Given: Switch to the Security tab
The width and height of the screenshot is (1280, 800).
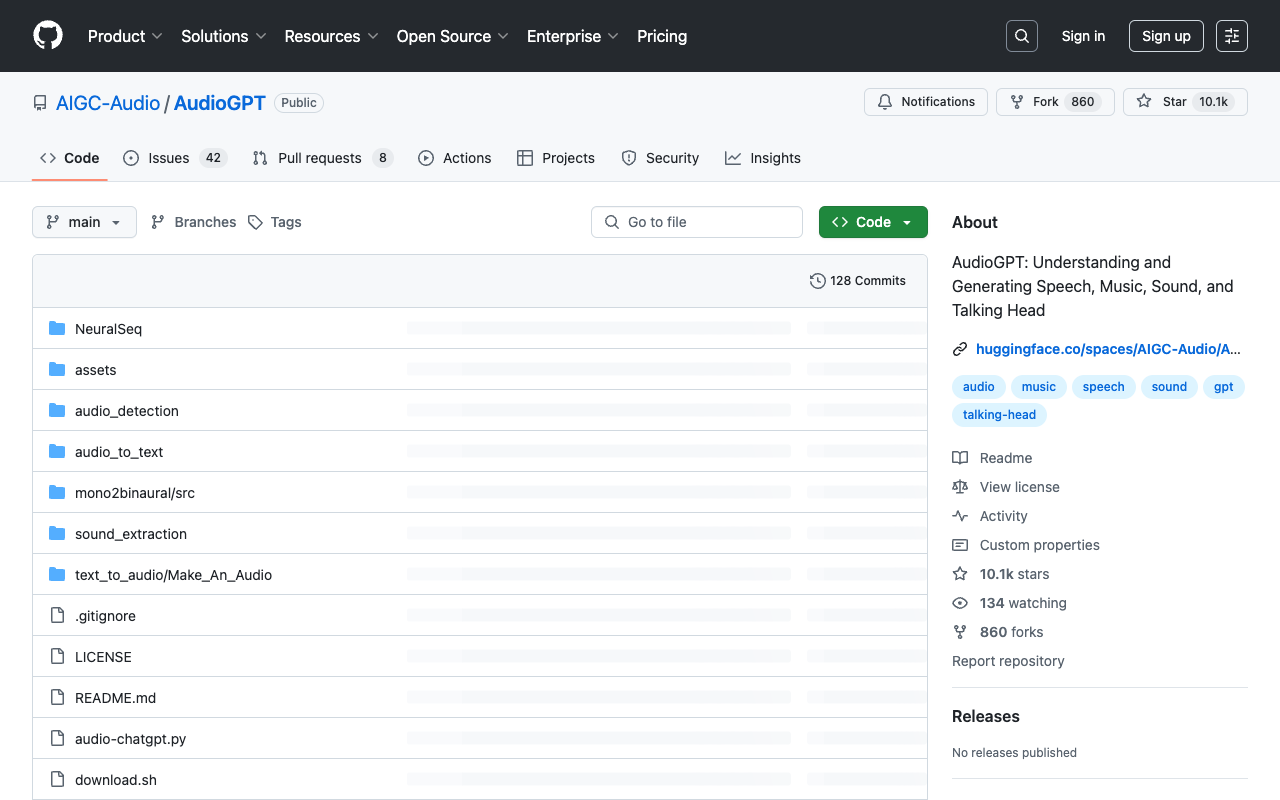Looking at the screenshot, I should (660, 158).
